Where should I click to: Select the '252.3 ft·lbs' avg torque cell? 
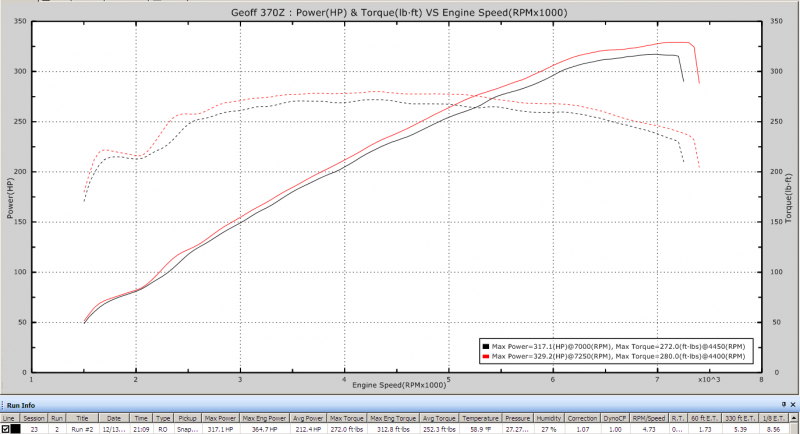coord(439,429)
